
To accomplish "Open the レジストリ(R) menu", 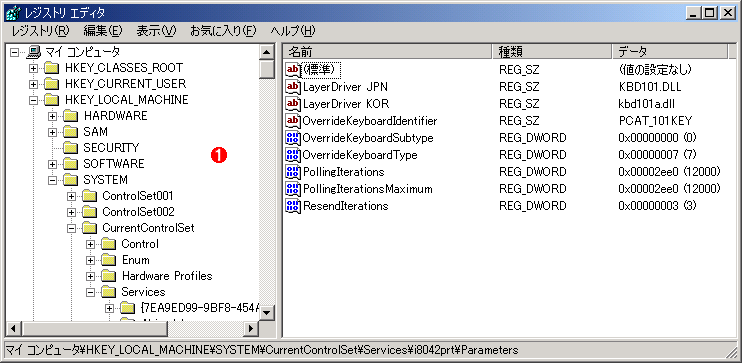I will [x=40, y=31].
